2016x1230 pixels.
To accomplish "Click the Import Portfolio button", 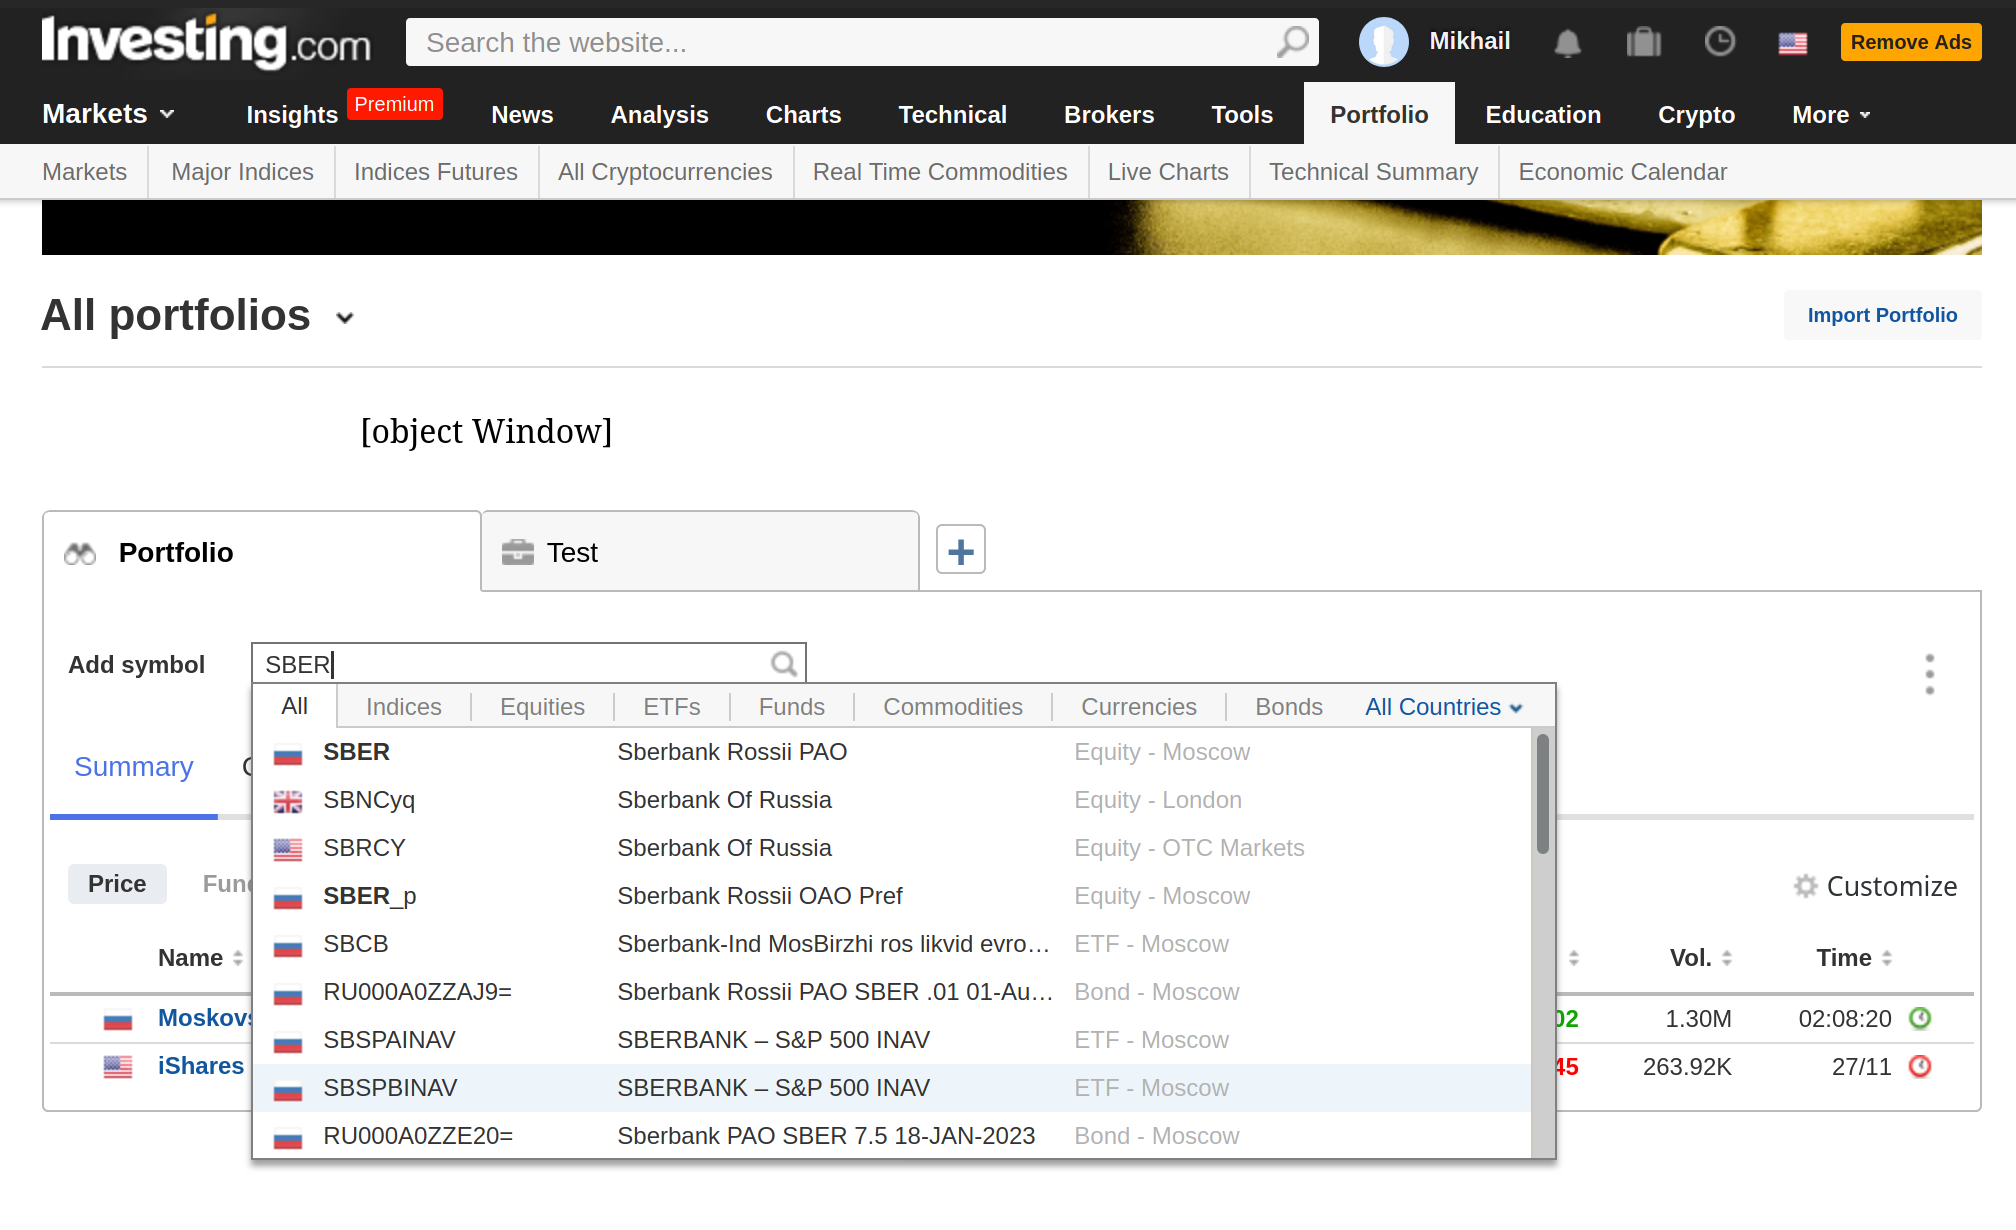I will pyautogui.click(x=1882, y=315).
